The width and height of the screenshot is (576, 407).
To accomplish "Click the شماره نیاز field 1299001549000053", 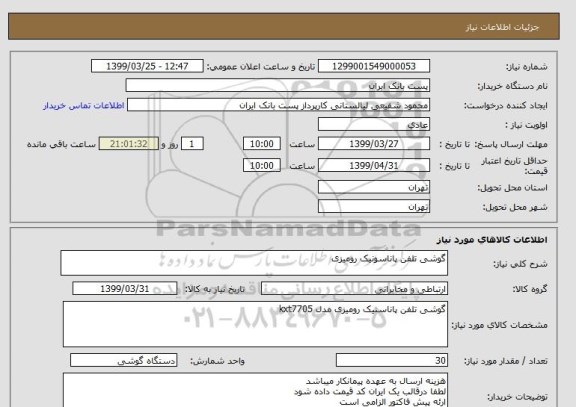I will tap(374, 66).
